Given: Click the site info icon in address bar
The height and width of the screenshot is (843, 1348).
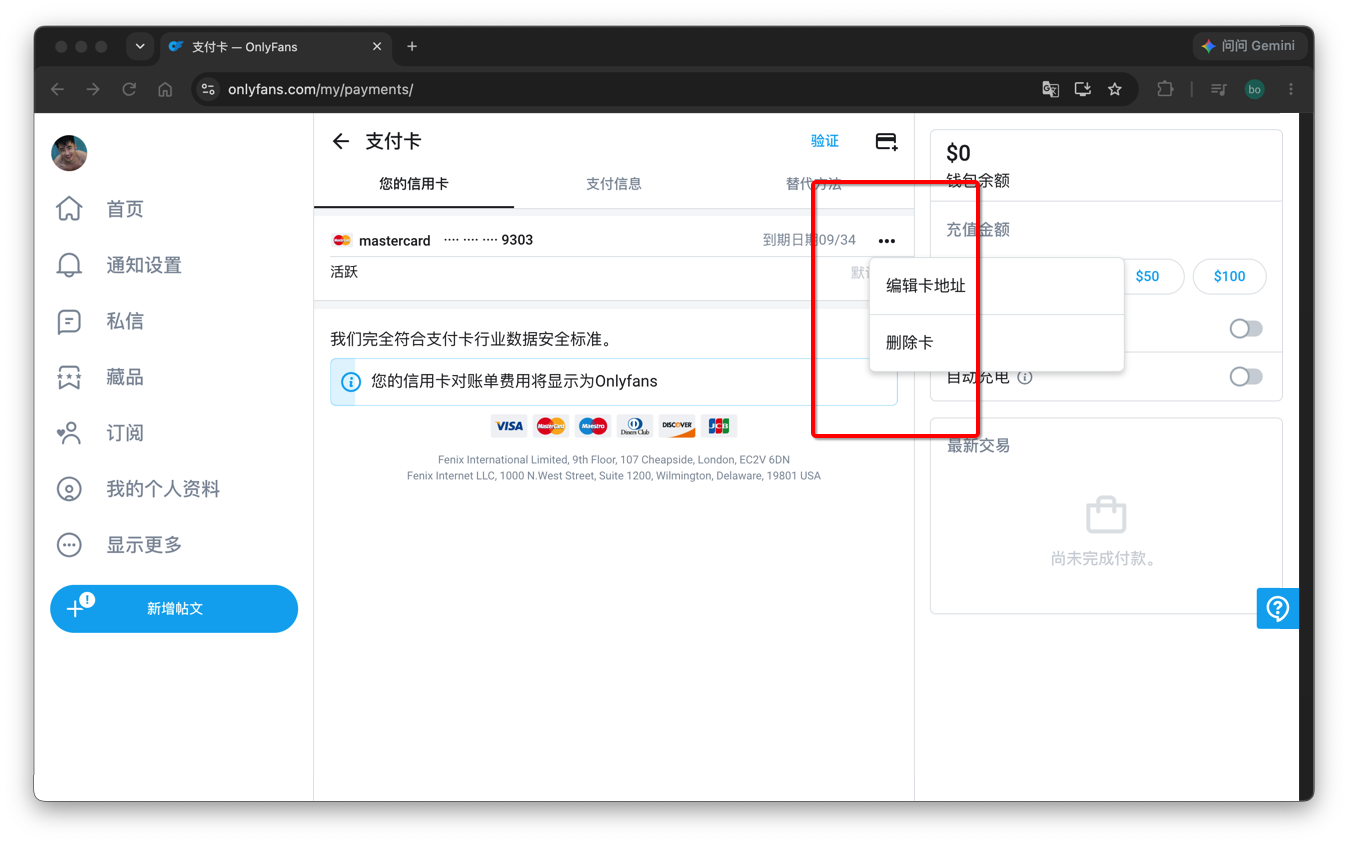Looking at the screenshot, I should 208,89.
